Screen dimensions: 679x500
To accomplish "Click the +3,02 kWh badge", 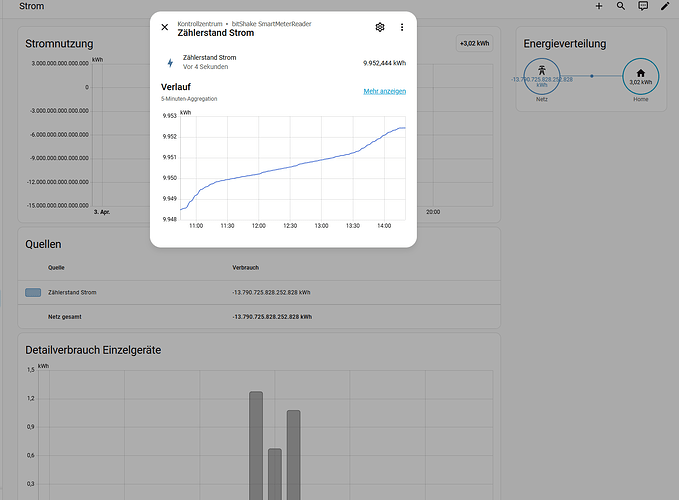I will [474, 43].
